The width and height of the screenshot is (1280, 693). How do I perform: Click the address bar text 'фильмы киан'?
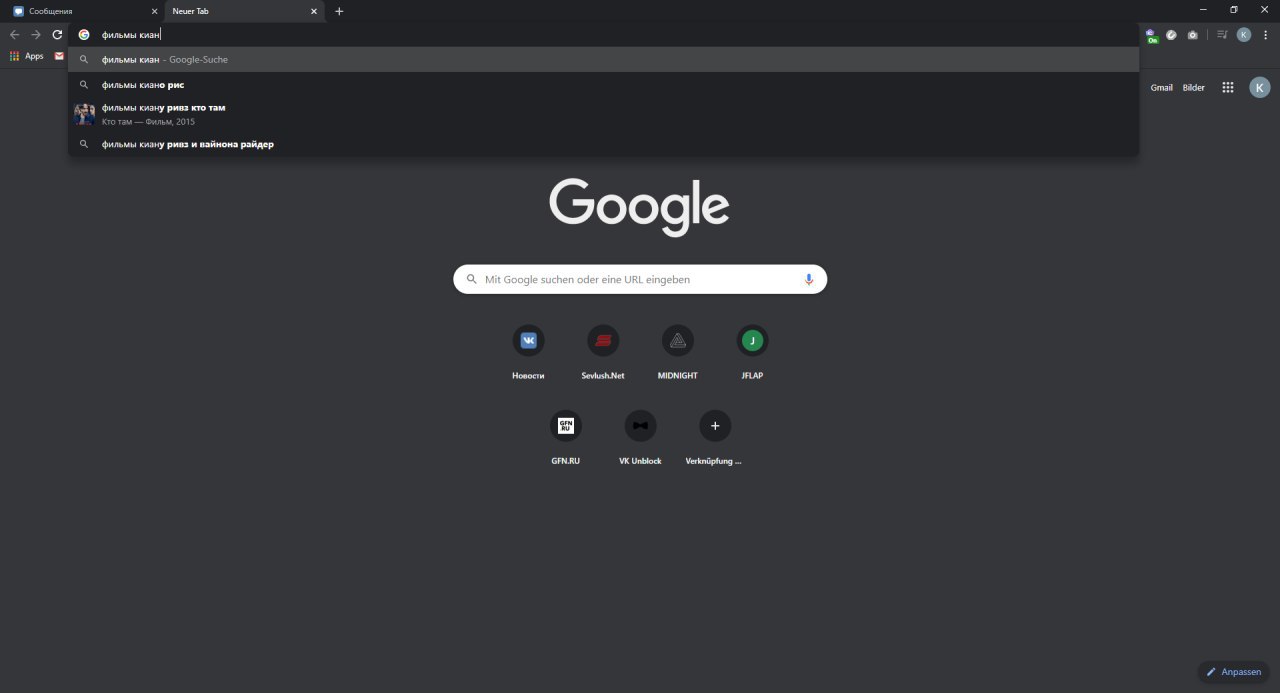(130, 34)
